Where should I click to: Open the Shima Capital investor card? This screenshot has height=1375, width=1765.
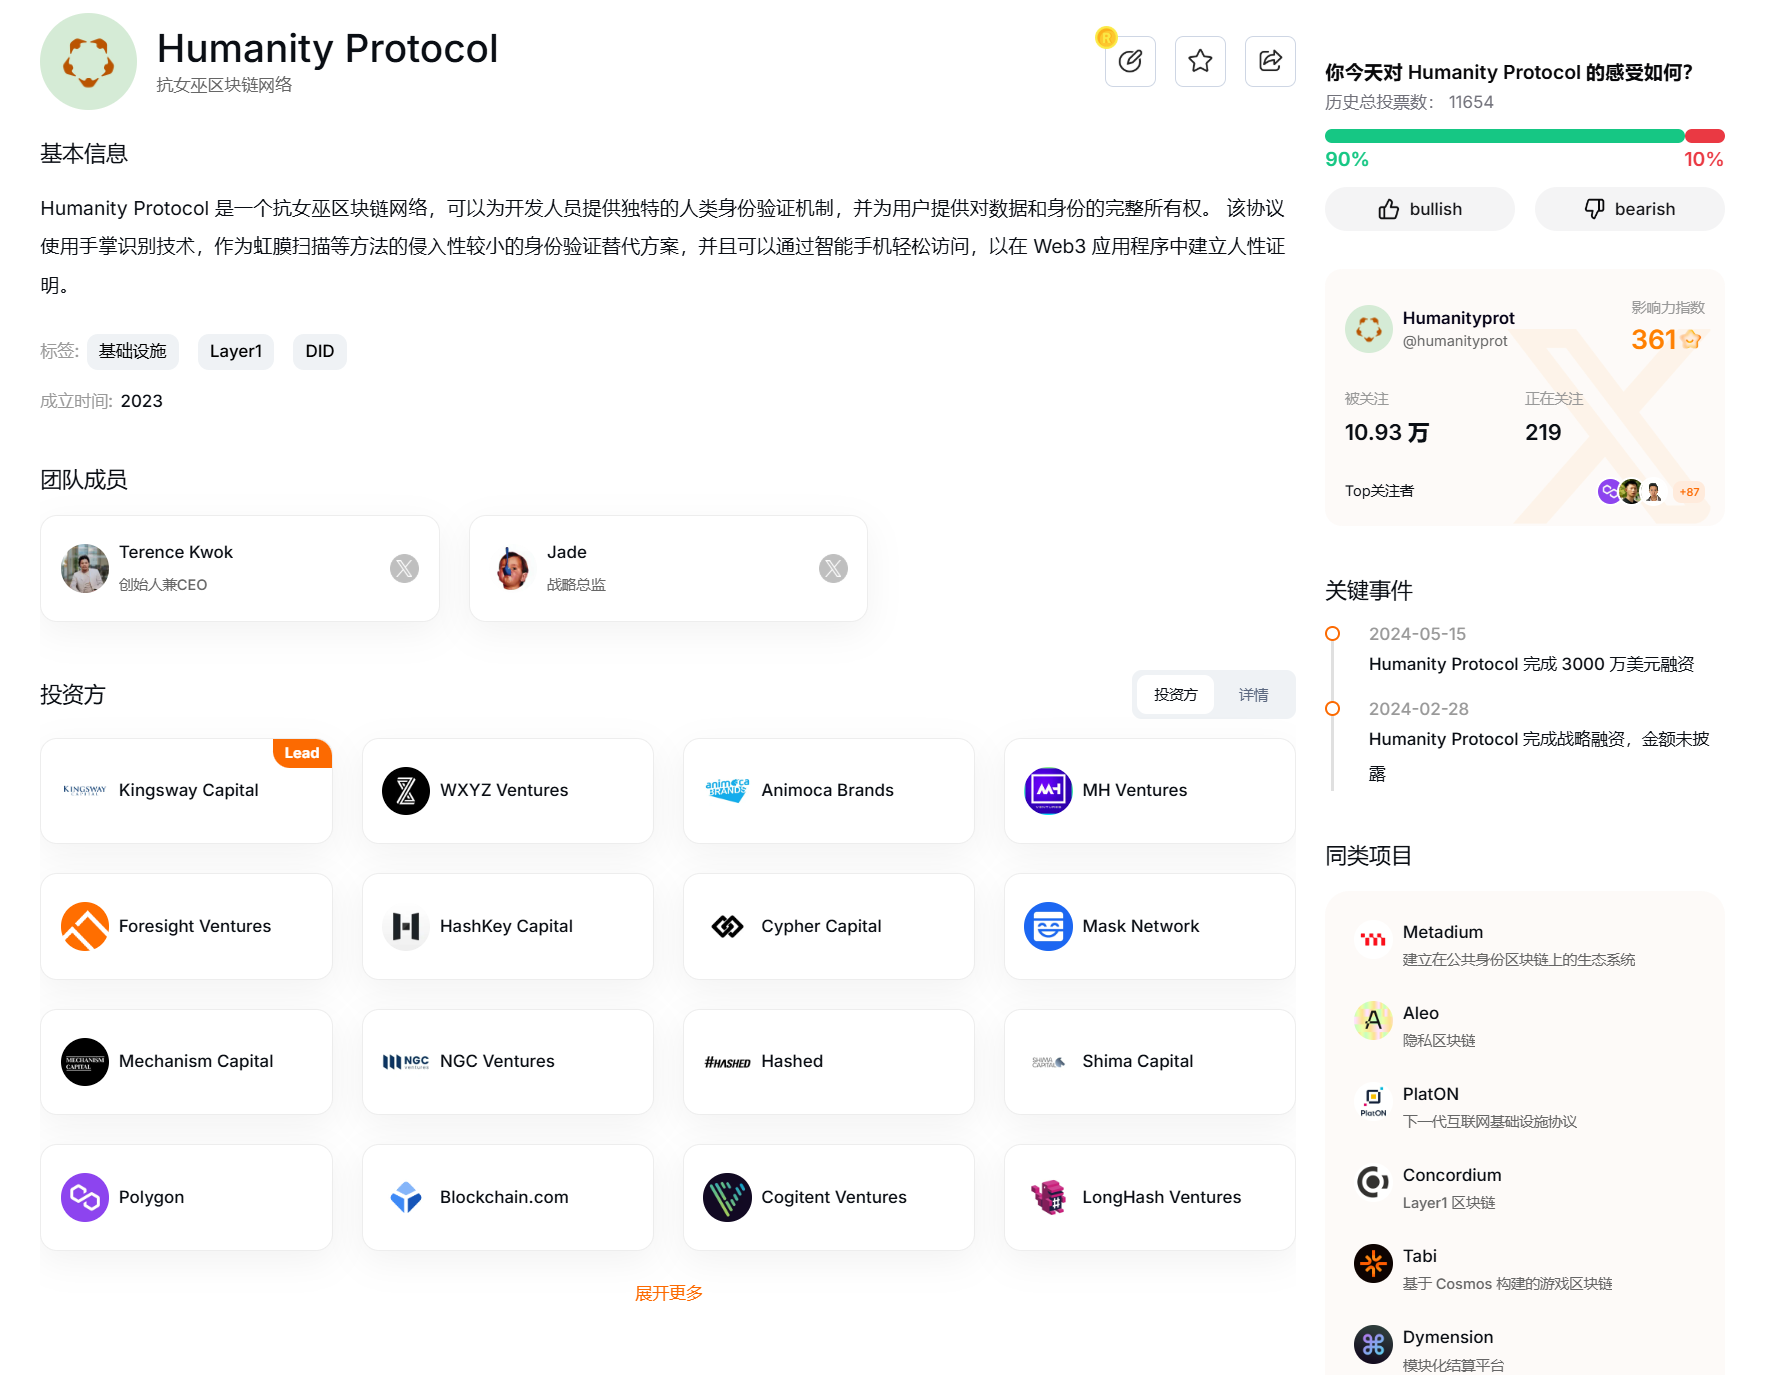[x=1150, y=1062]
